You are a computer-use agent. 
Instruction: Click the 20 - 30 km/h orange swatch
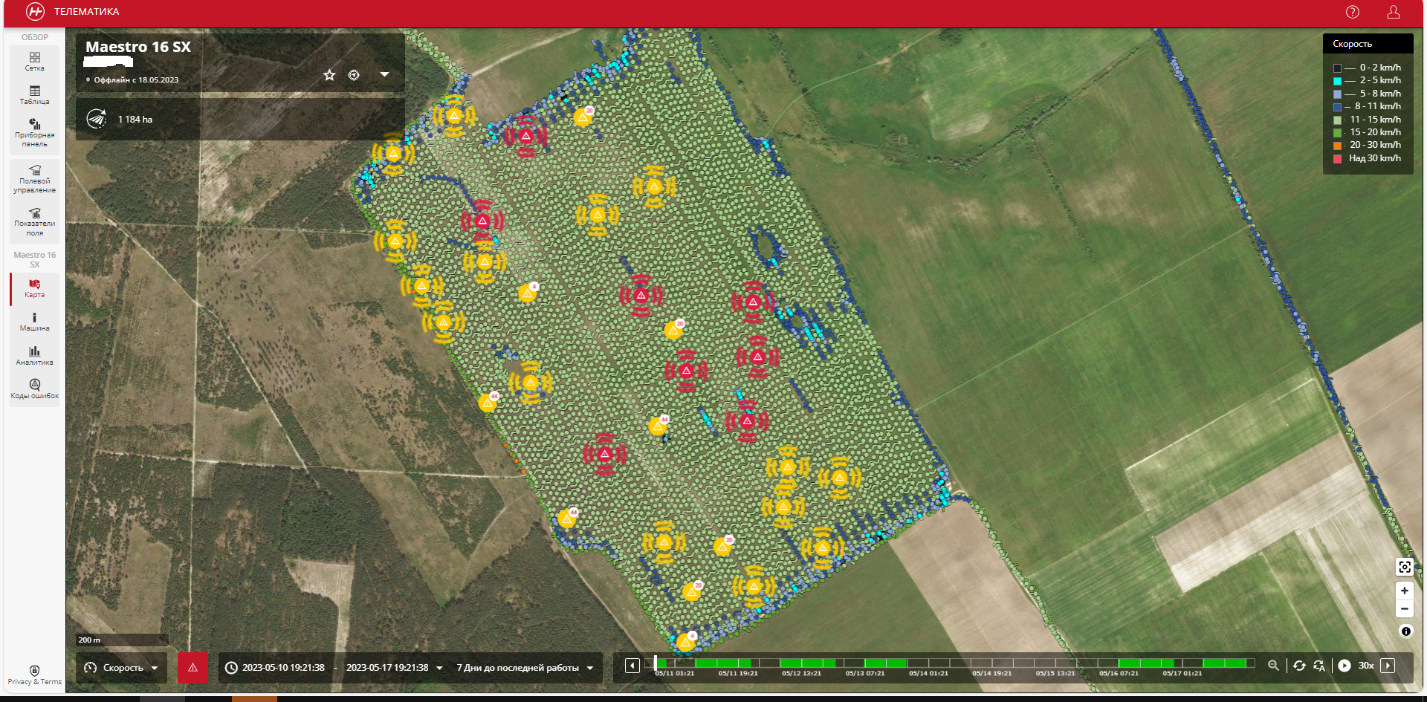(x=1337, y=145)
